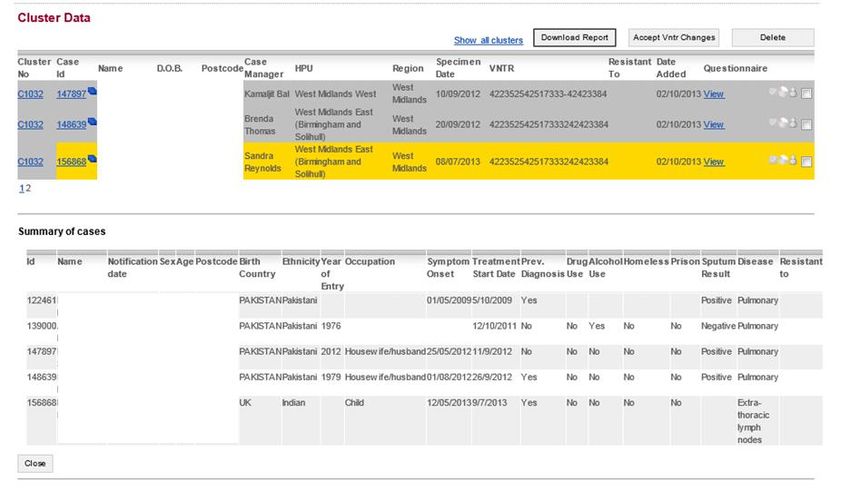Click the Cluster Data heading
850x491 pixels.
pos(54,17)
